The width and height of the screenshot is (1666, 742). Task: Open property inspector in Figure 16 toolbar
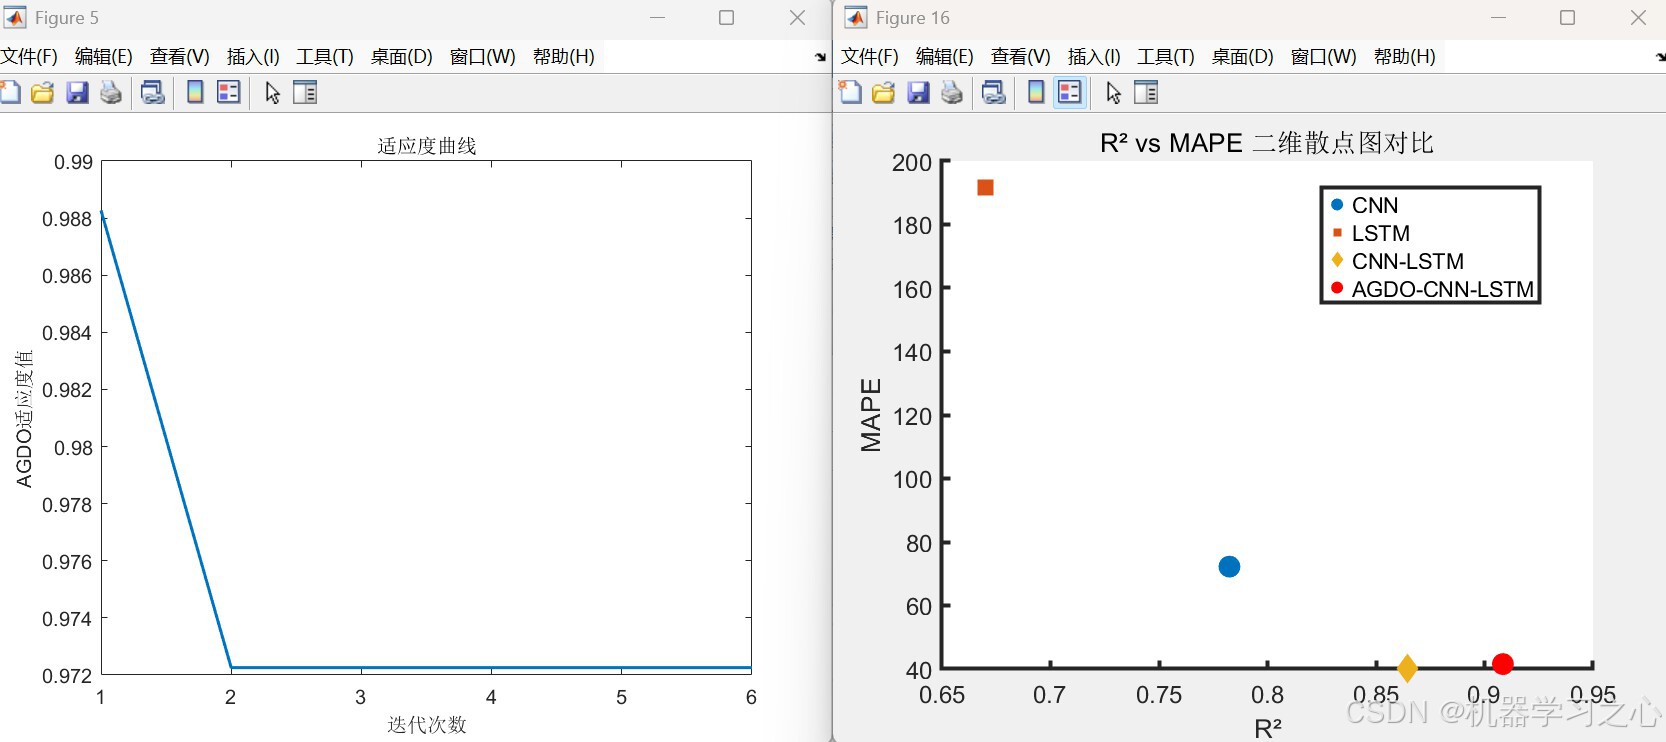(1146, 93)
